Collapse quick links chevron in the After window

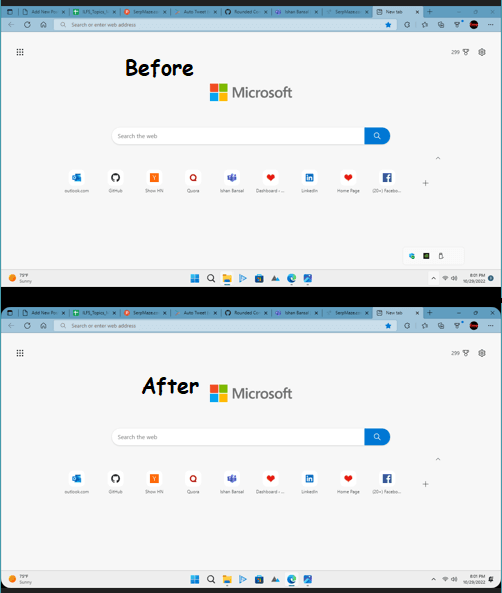click(x=438, y=459)
